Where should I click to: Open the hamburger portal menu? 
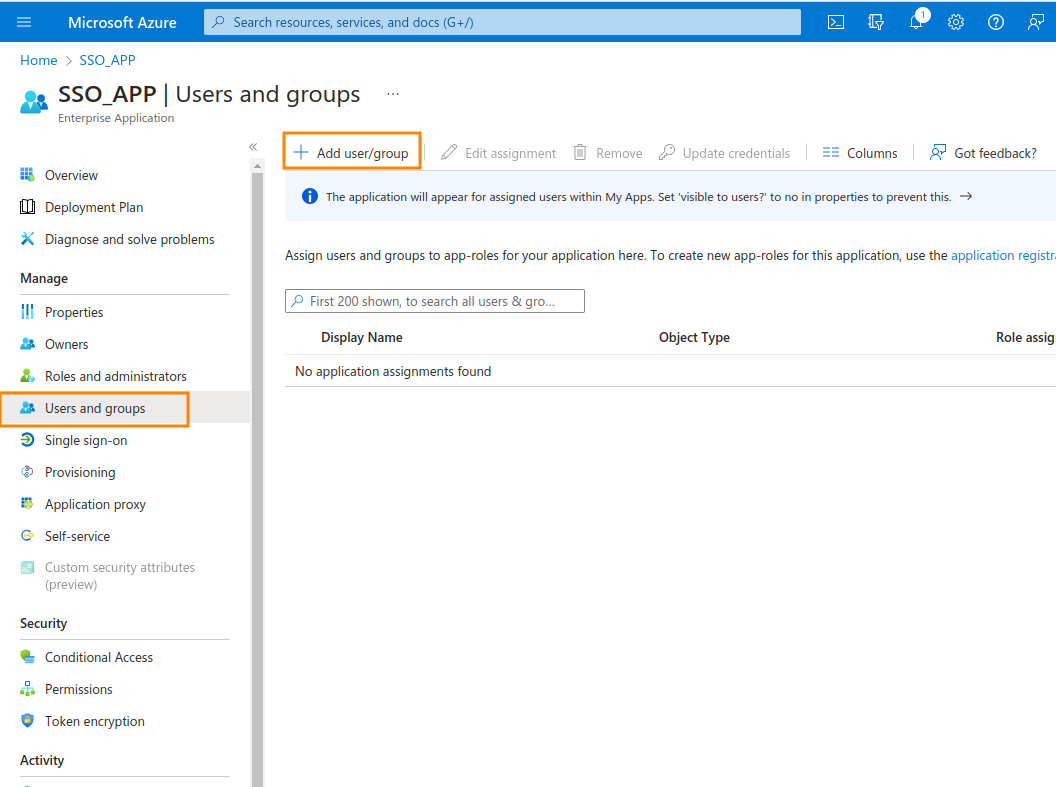click(24, 22)
